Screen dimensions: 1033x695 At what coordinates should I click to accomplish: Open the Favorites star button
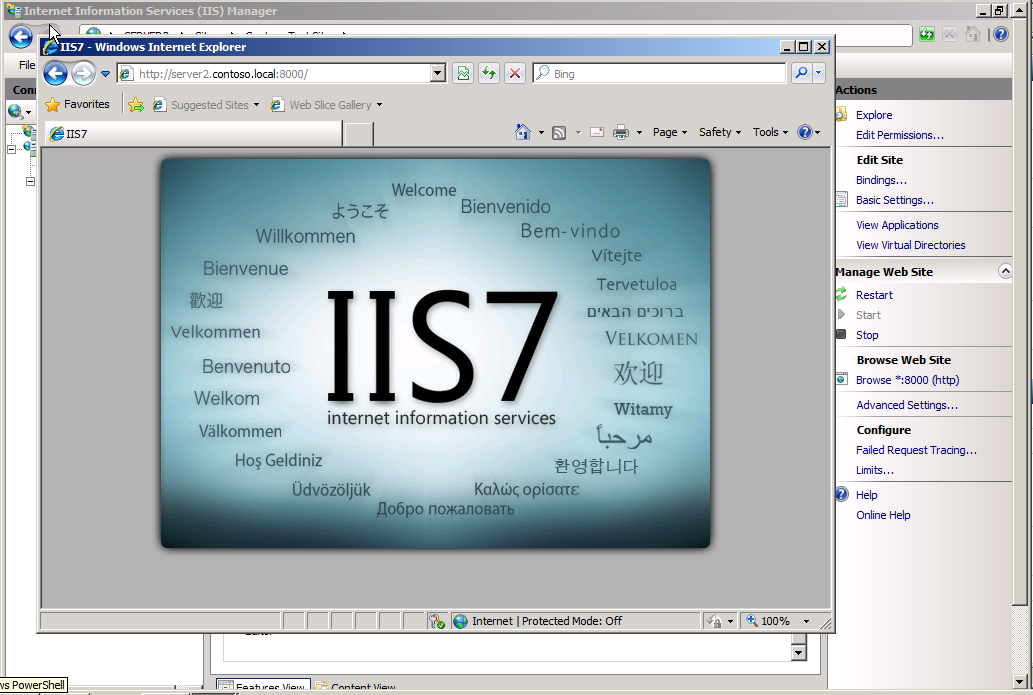click(x=78, y=104)
